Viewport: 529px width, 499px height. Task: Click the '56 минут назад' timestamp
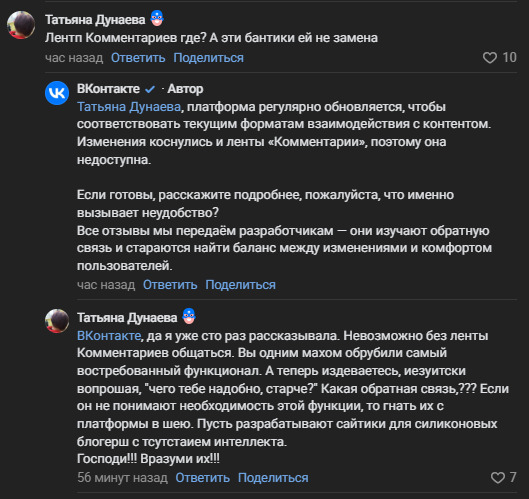[x=122, y=478]
